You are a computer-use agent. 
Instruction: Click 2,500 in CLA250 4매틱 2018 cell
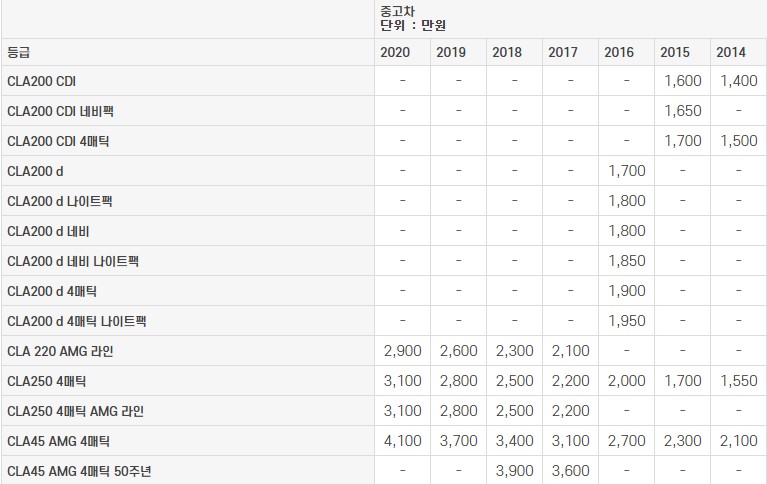pyautogui.click(x=515, y=381)
